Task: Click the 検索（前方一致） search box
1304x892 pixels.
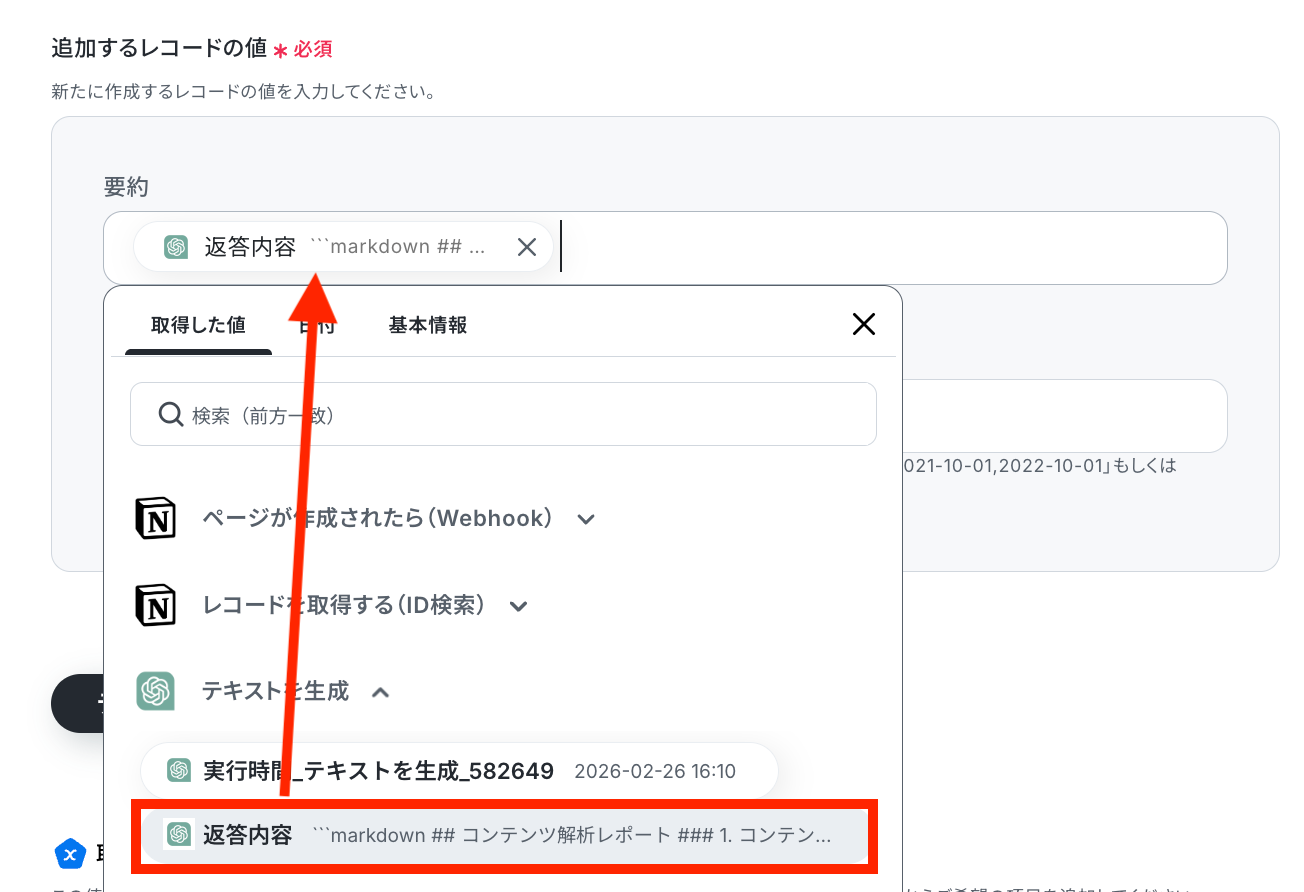Action: tap(503, 414)
